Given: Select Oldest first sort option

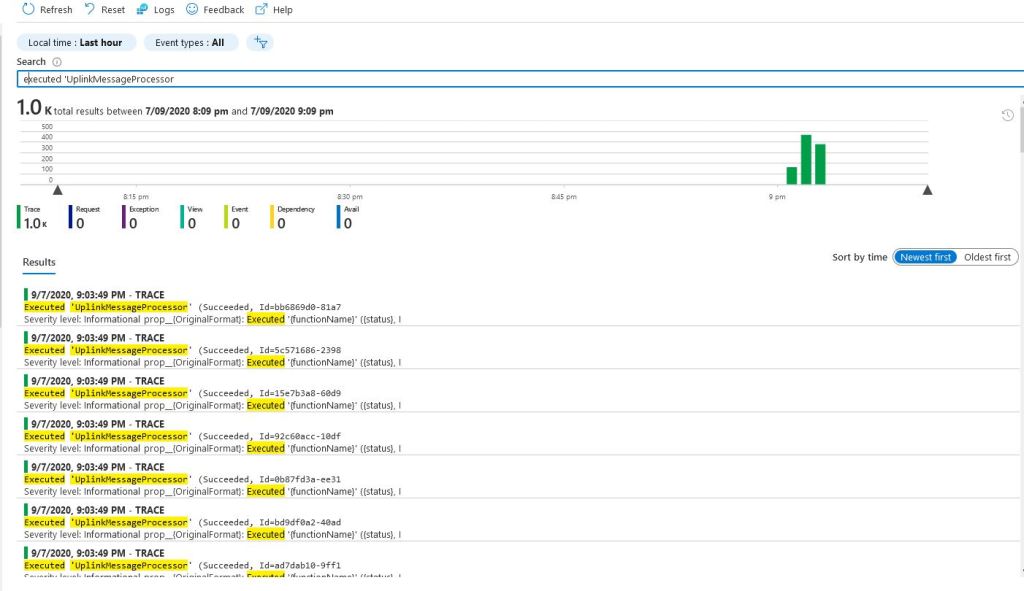Looking at the screenshot, I should tap(987, 257).
